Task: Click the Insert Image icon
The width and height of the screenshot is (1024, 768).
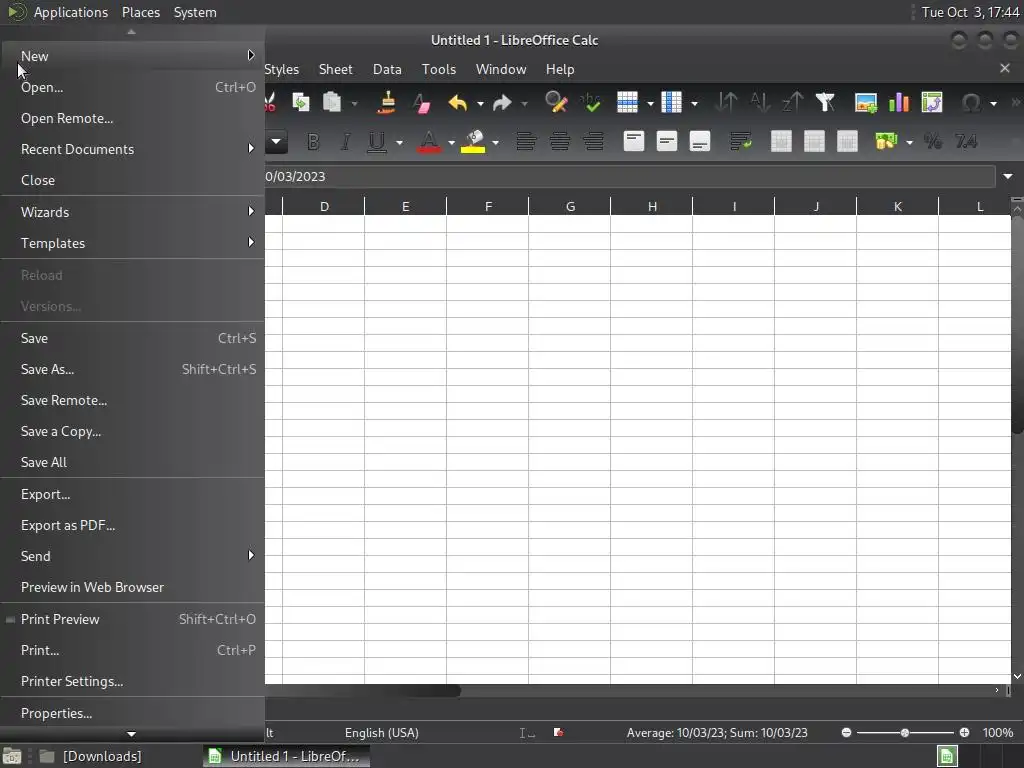Action: 866,103
